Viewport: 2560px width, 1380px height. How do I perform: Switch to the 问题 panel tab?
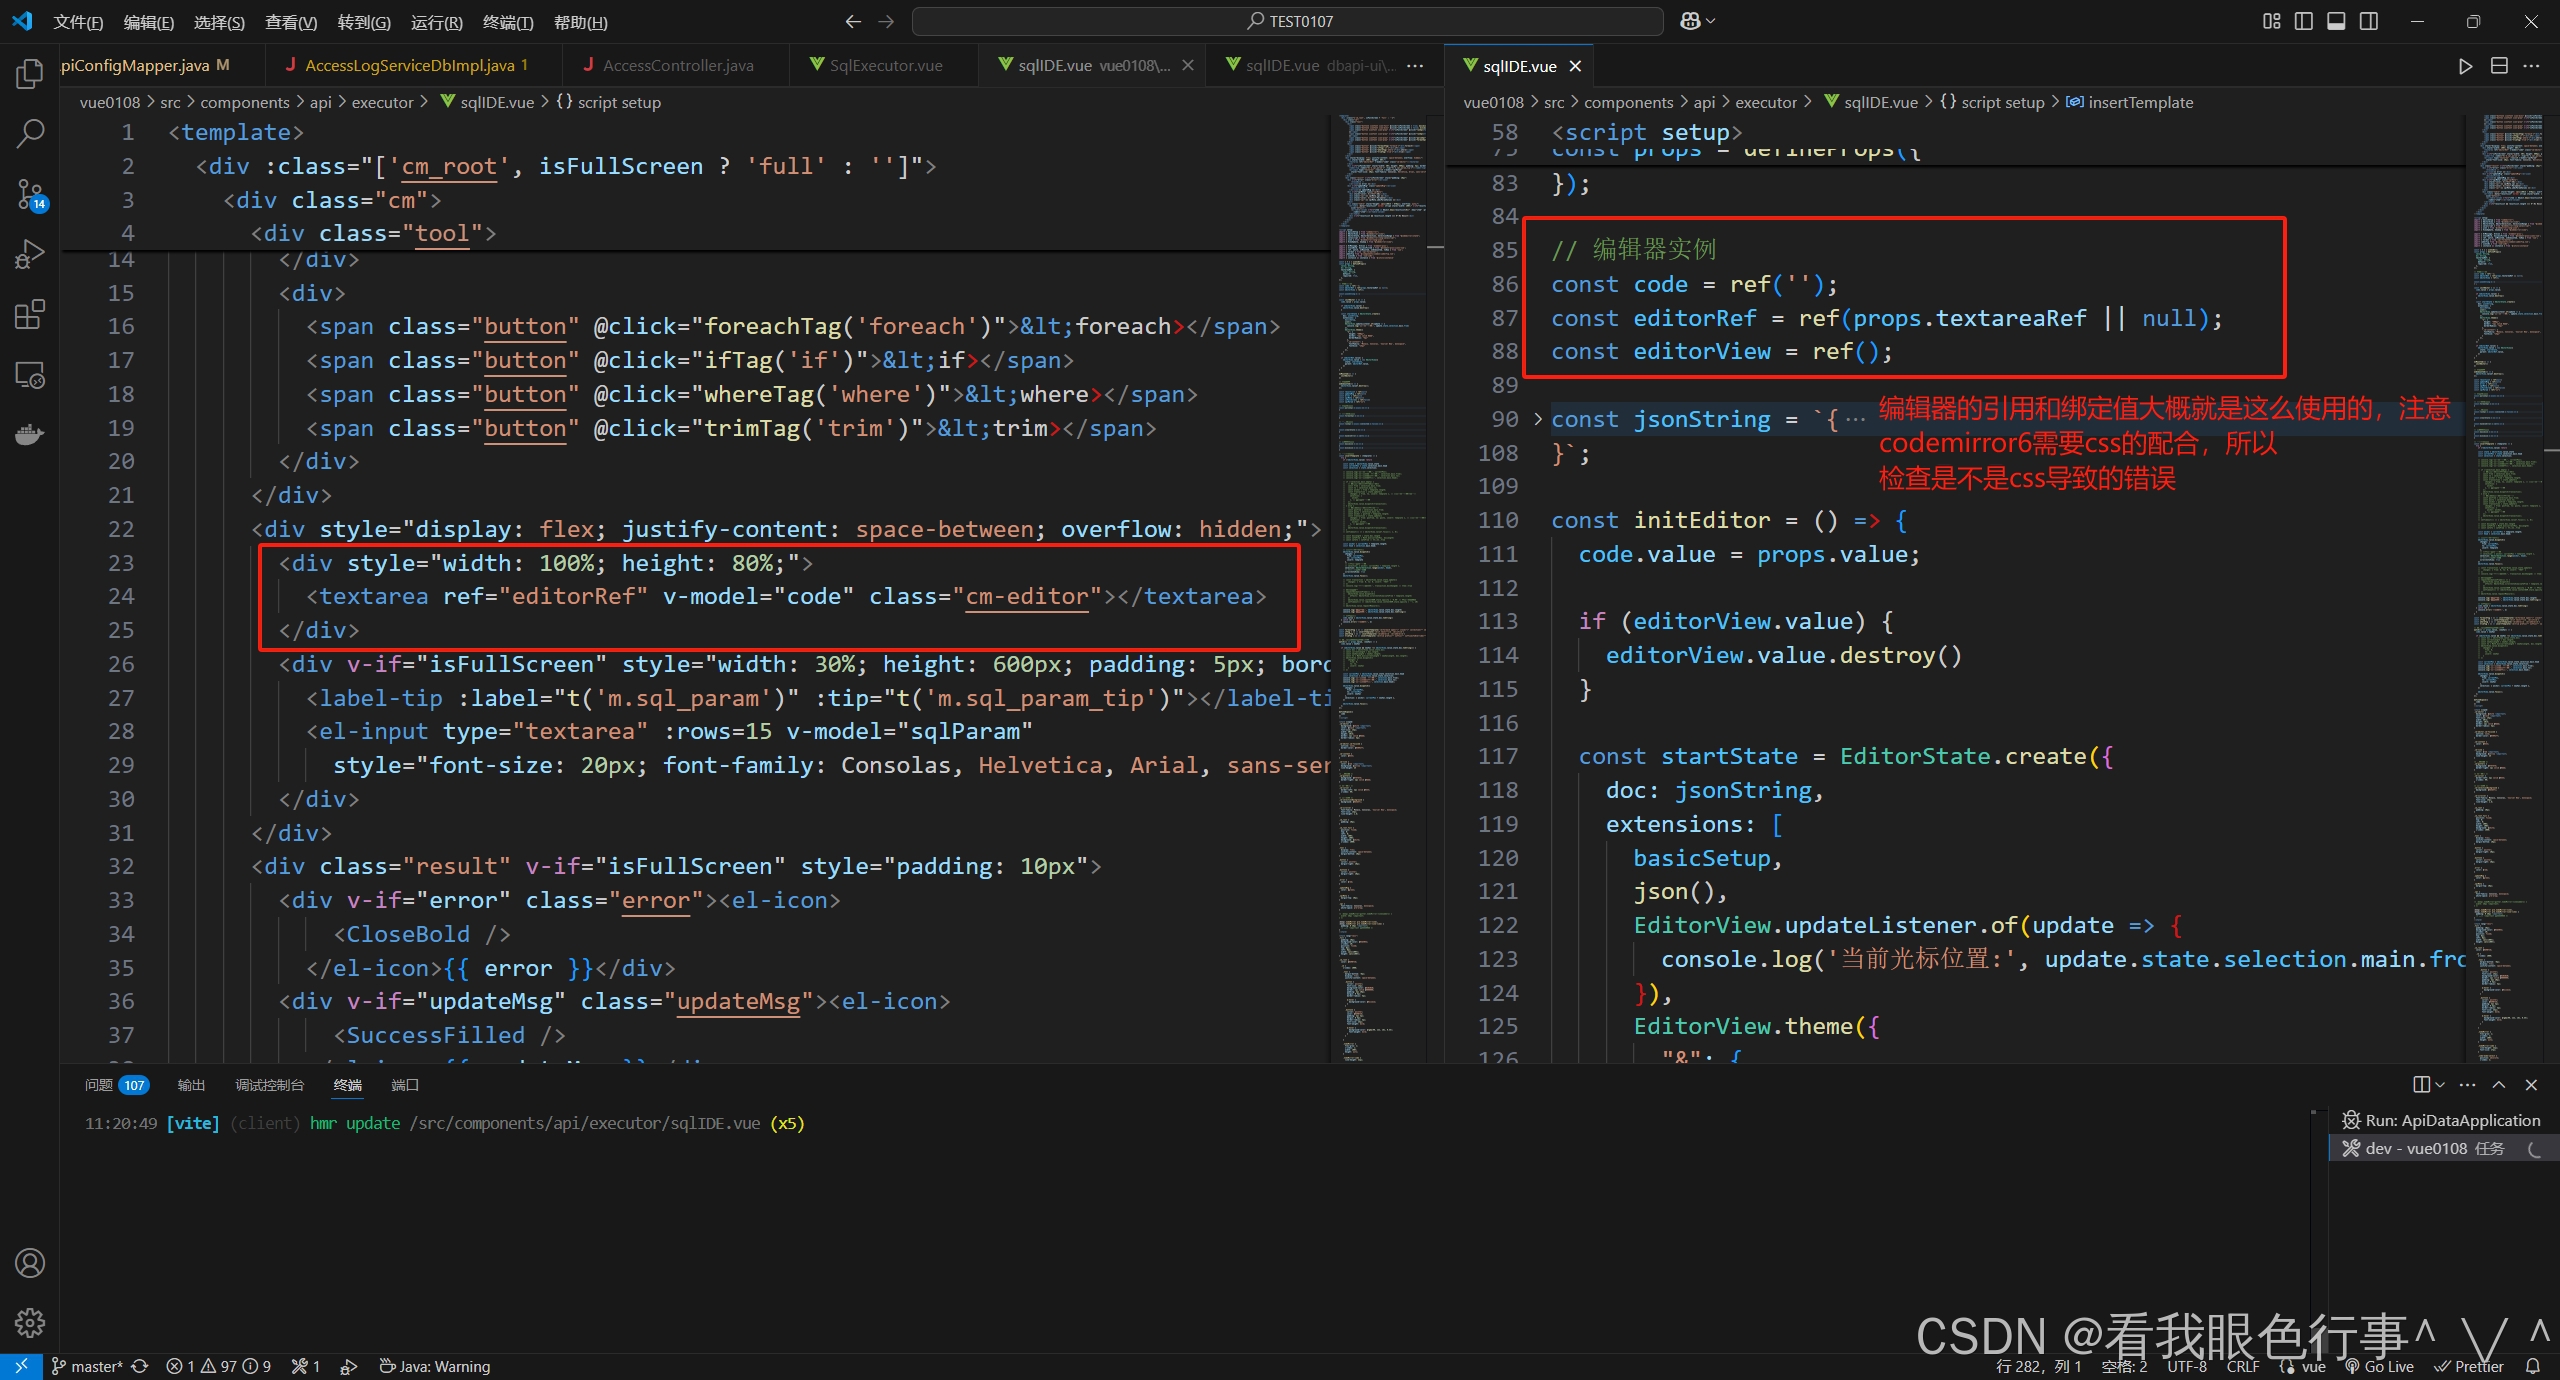pos(98,1084)
